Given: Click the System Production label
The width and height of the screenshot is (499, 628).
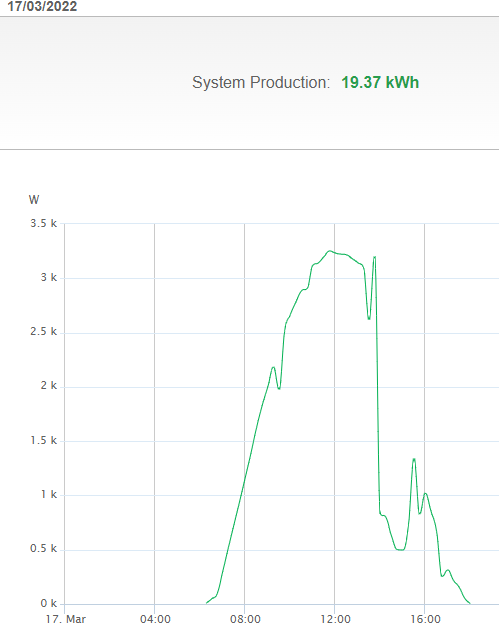Looking at the screenshot, I should point(261,83).
